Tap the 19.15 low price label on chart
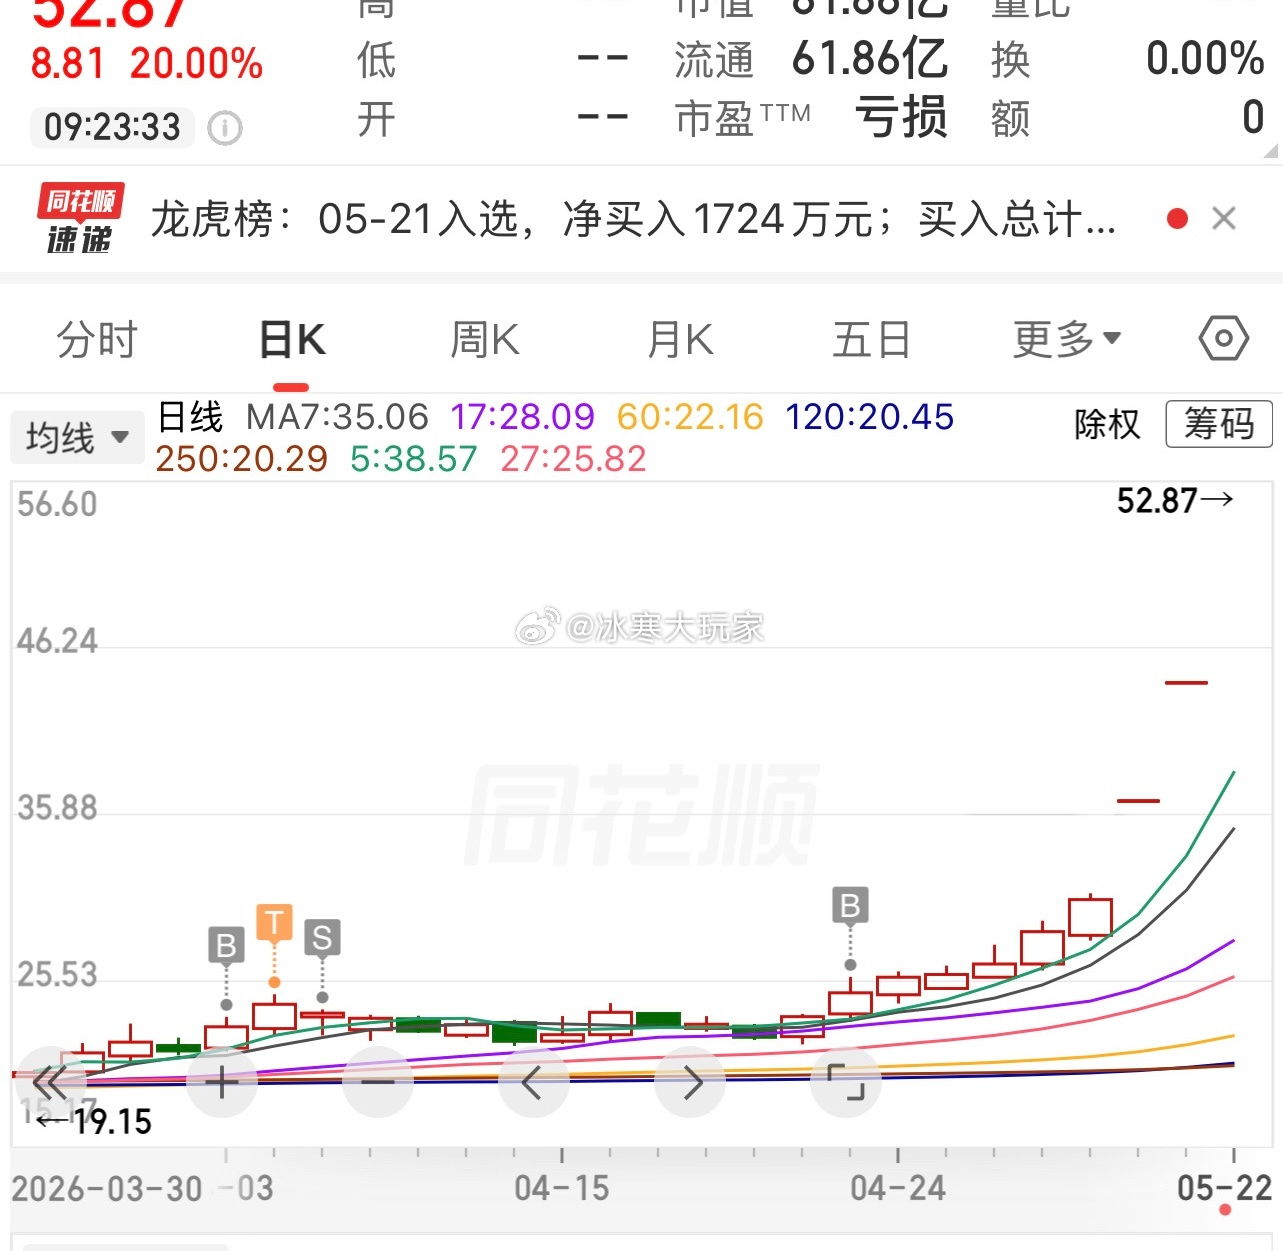 click(95, 1122)
